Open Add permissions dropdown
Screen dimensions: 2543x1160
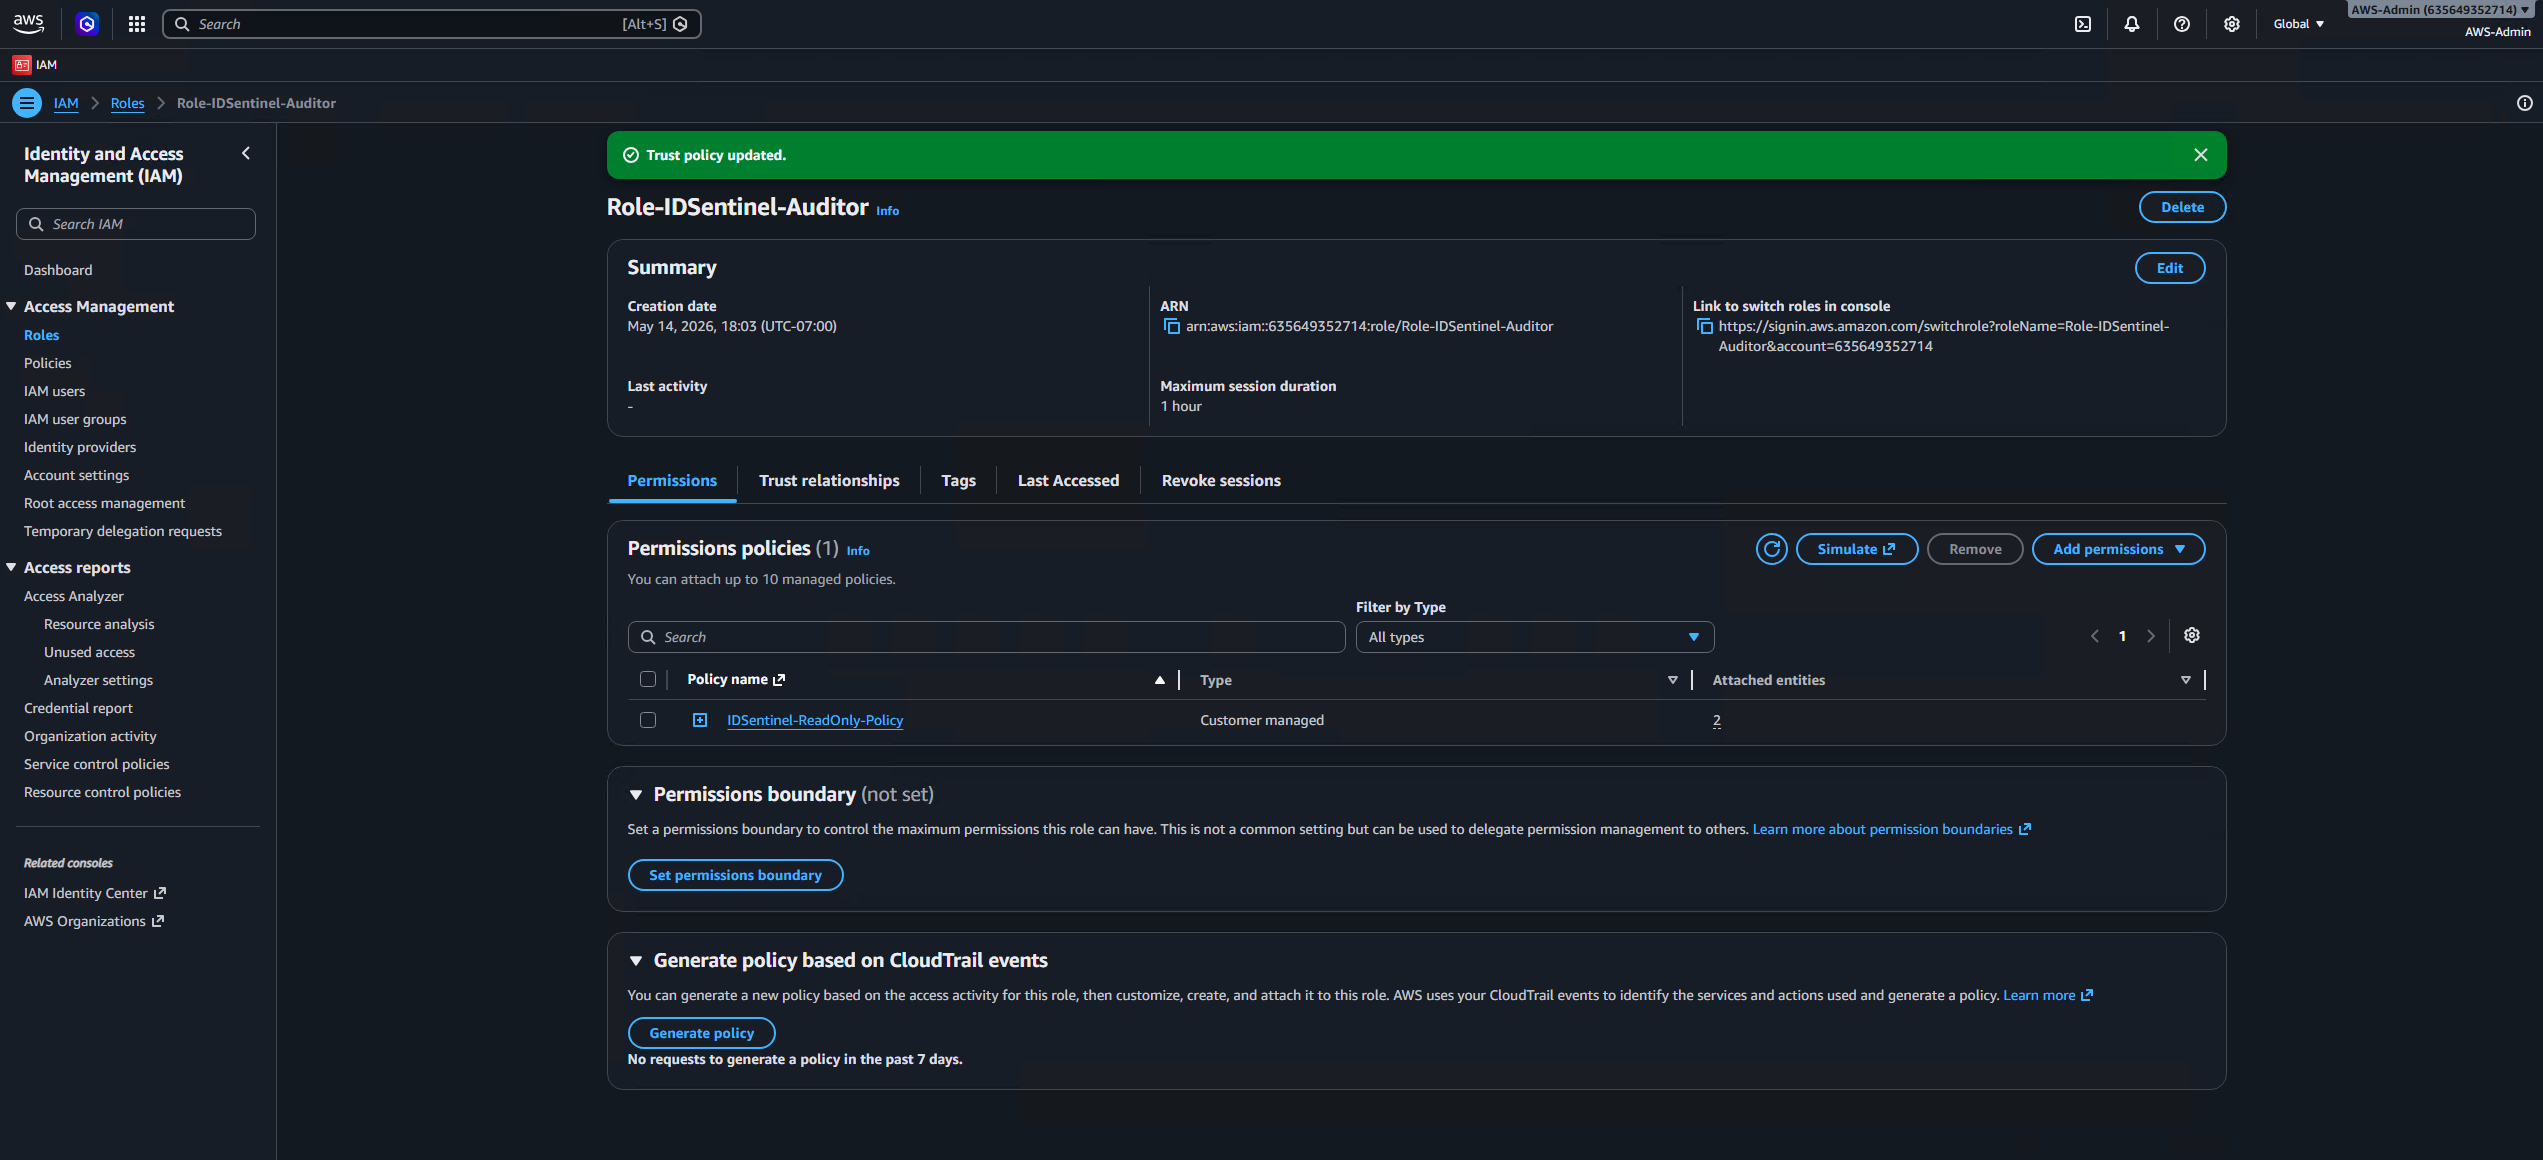pyautogui.click(x=2118, y=549)
